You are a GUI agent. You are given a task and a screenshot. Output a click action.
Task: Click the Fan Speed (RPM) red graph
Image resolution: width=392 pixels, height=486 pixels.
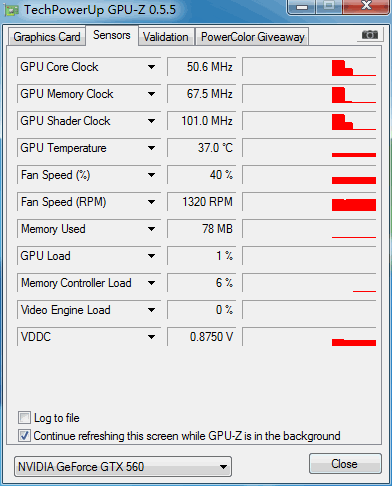click(x=309, y=202)
